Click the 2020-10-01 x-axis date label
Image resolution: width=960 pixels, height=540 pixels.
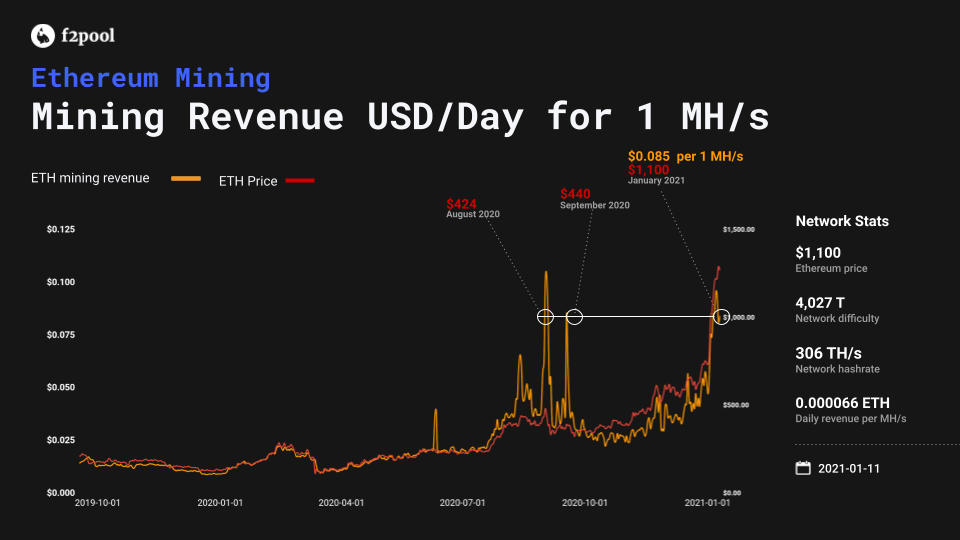(x=585, y=503)
